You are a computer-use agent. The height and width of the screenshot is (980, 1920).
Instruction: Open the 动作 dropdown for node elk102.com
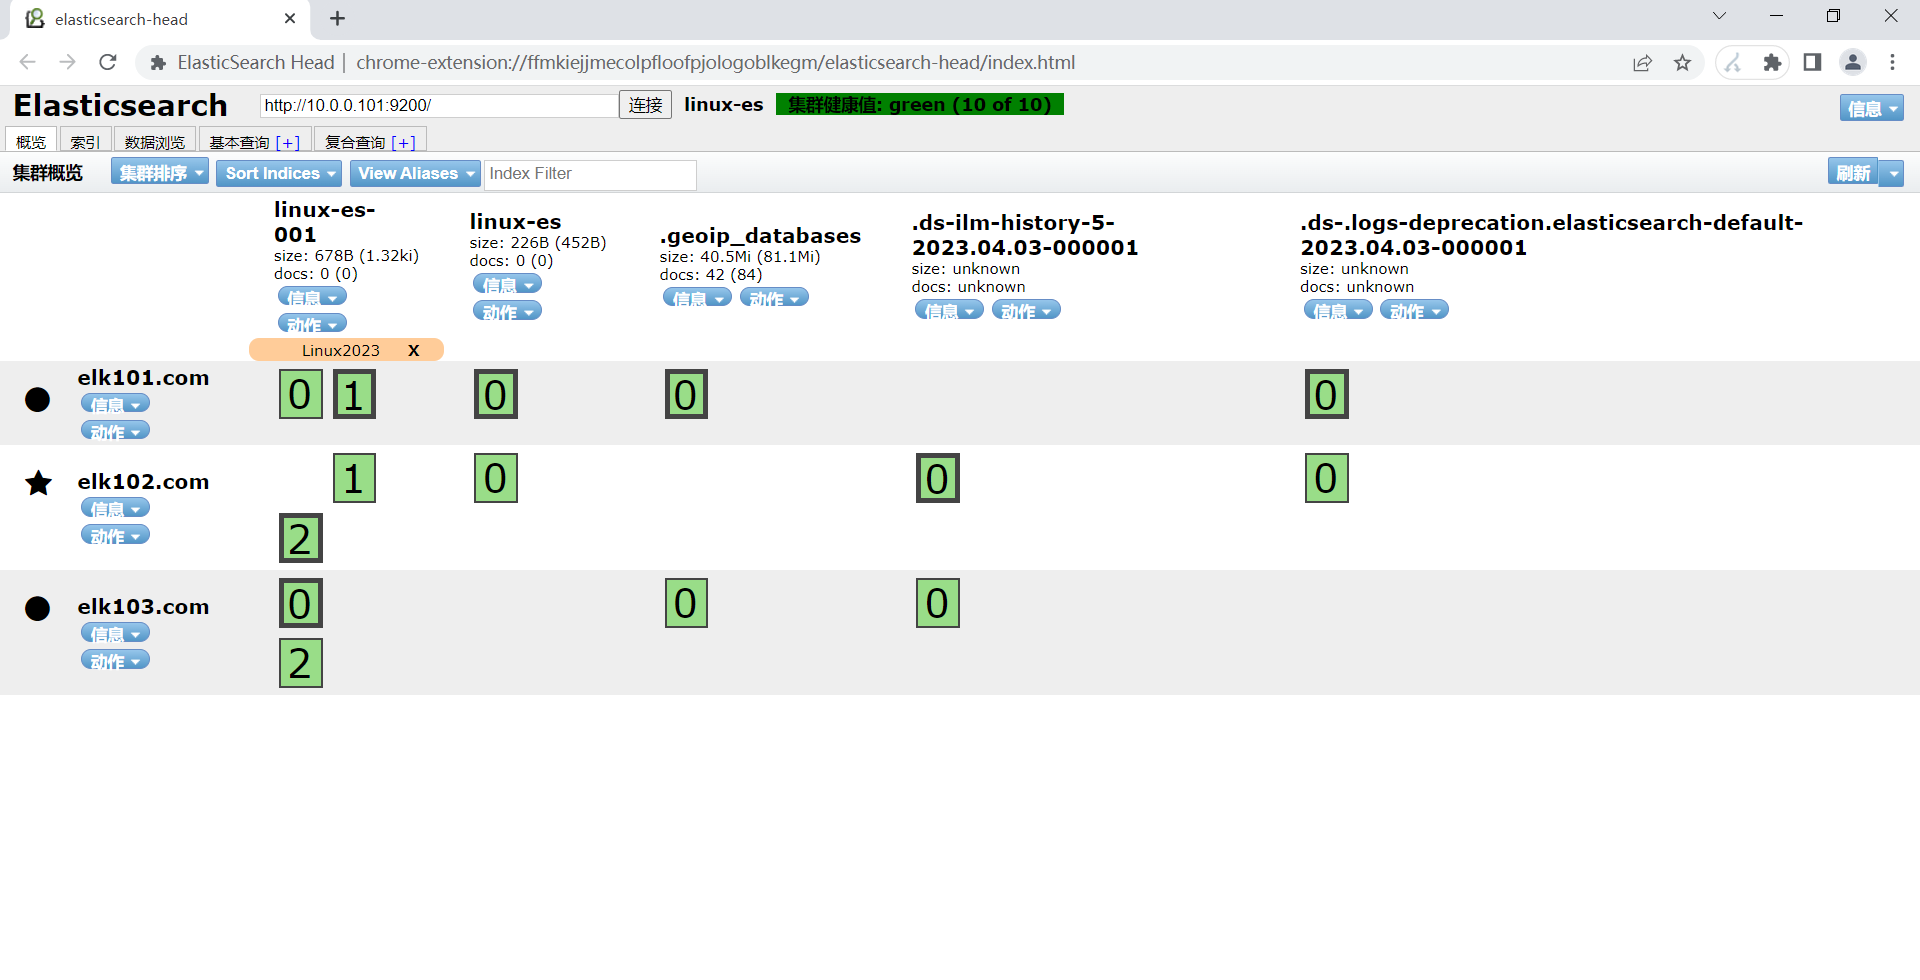(x=115, y=536)
